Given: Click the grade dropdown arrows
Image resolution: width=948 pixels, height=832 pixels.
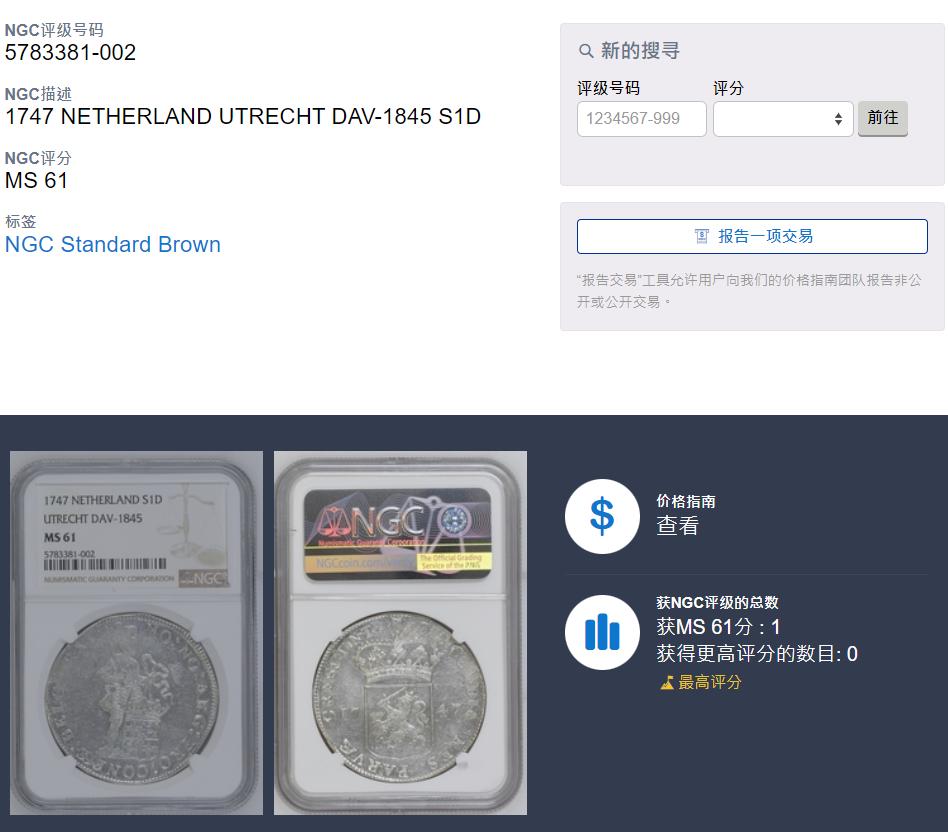Looking at the screenshot, I should [x=838, y=119].
